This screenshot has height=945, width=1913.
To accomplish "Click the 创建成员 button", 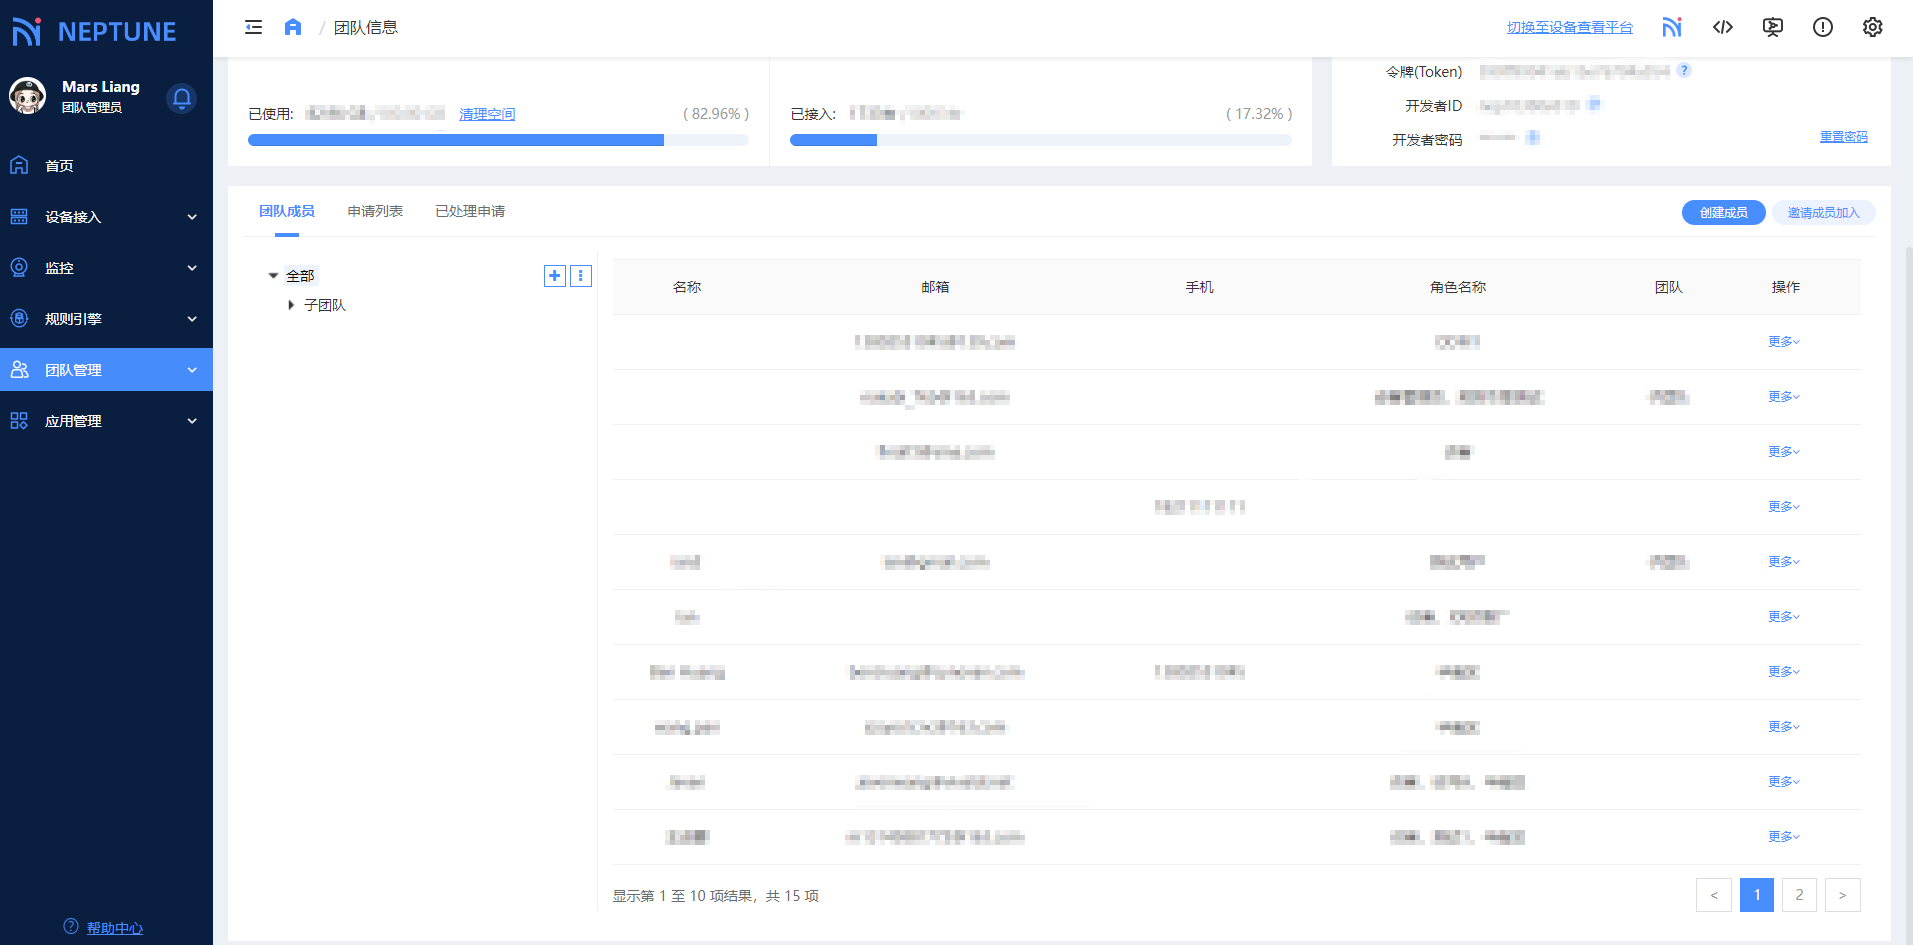I will 1723,212.
